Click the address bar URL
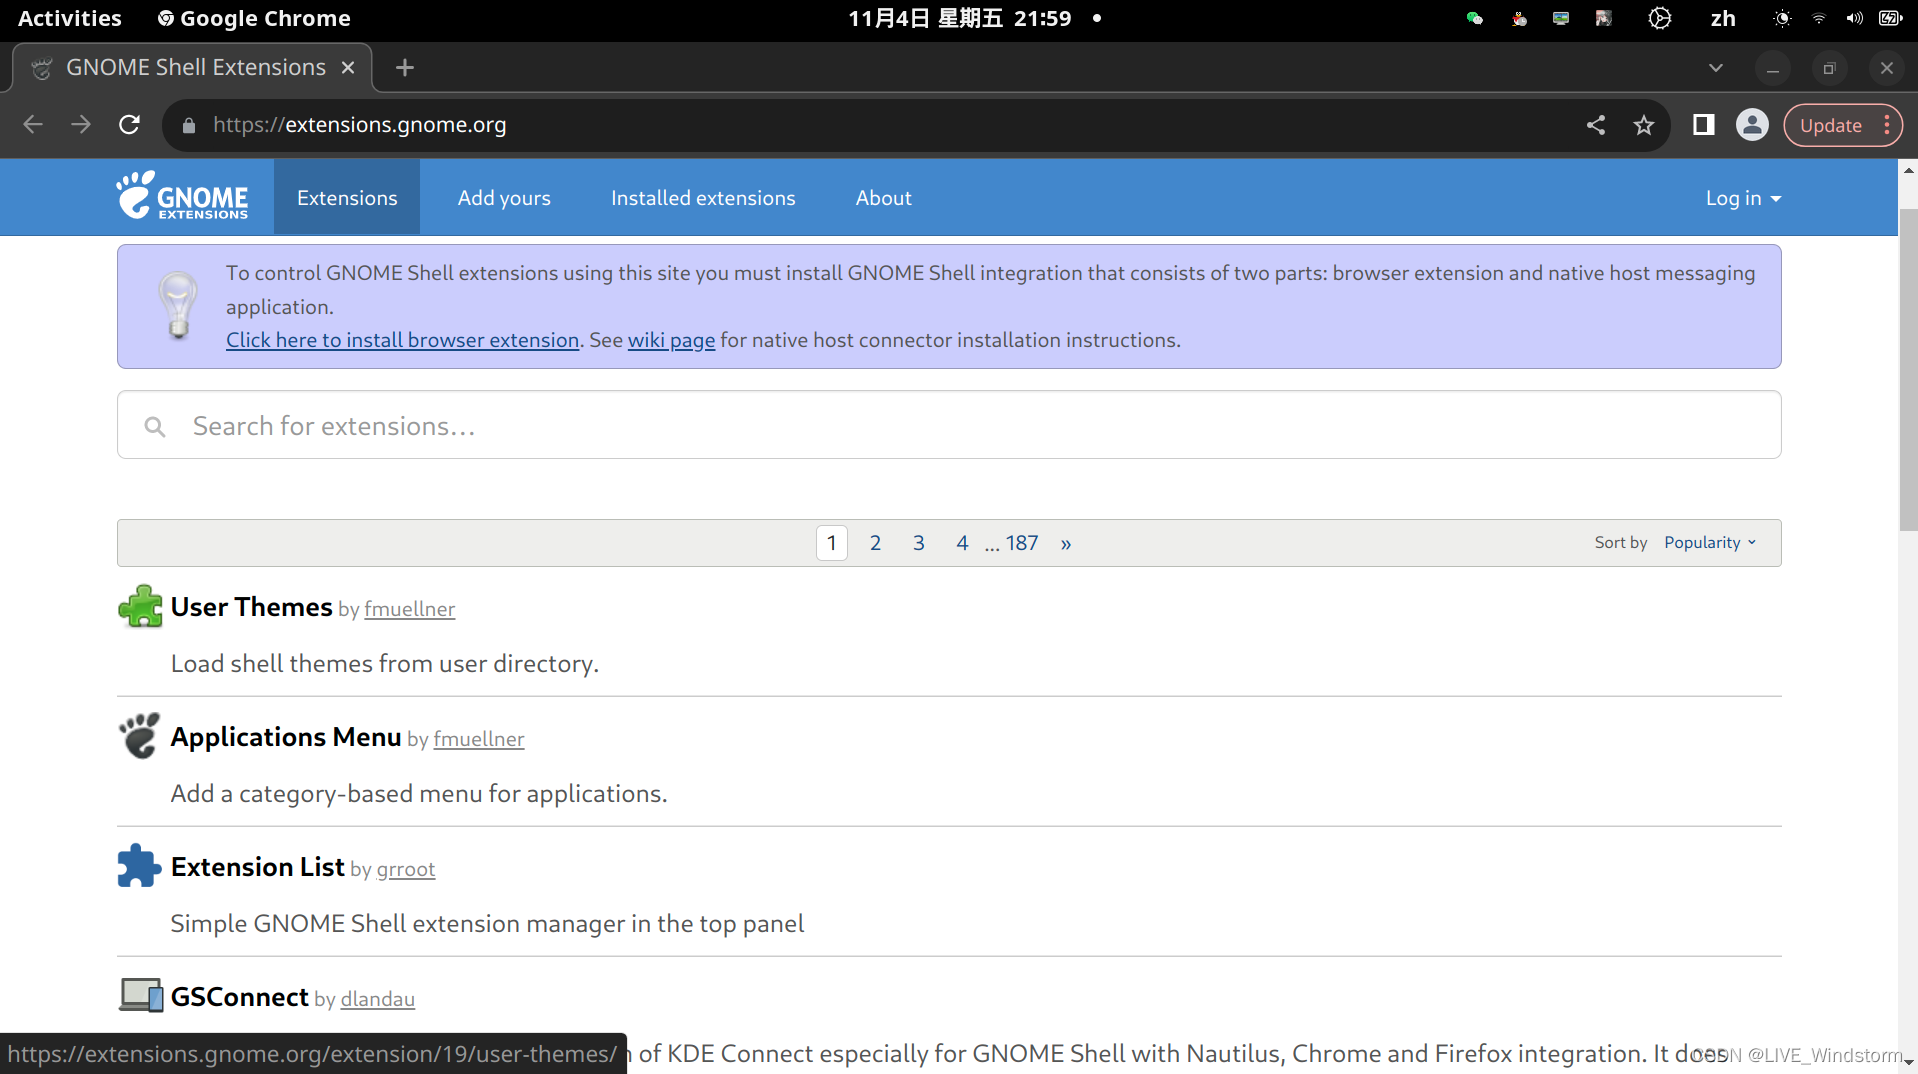 359,125
